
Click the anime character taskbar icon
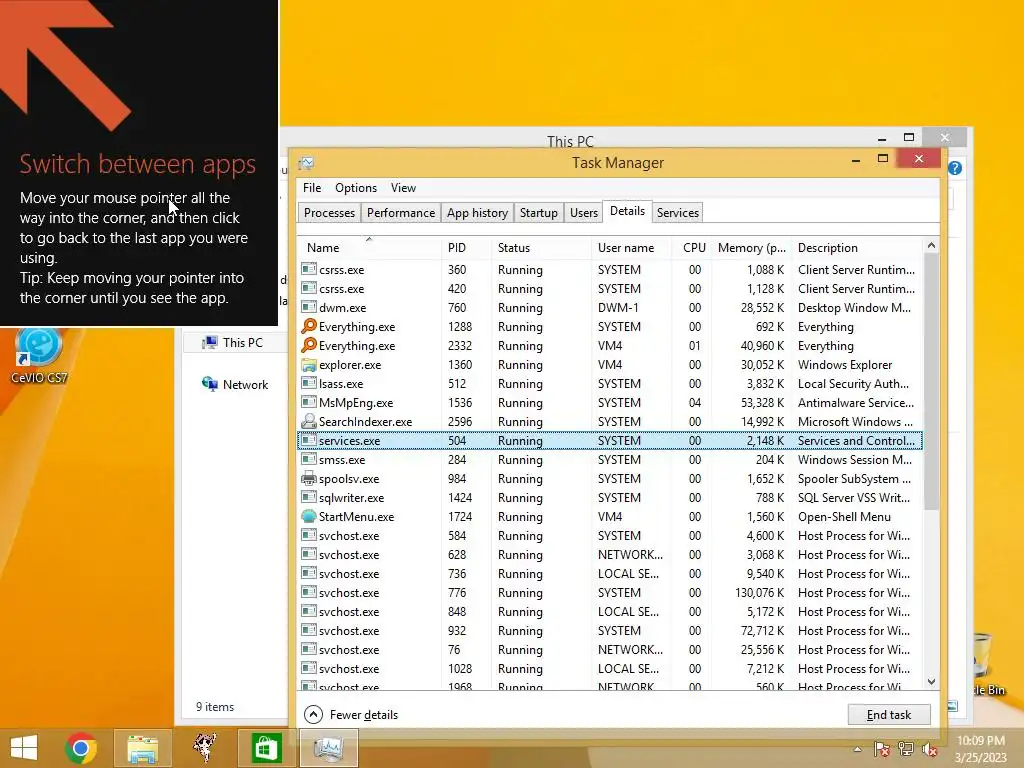[x=204, y=748]
